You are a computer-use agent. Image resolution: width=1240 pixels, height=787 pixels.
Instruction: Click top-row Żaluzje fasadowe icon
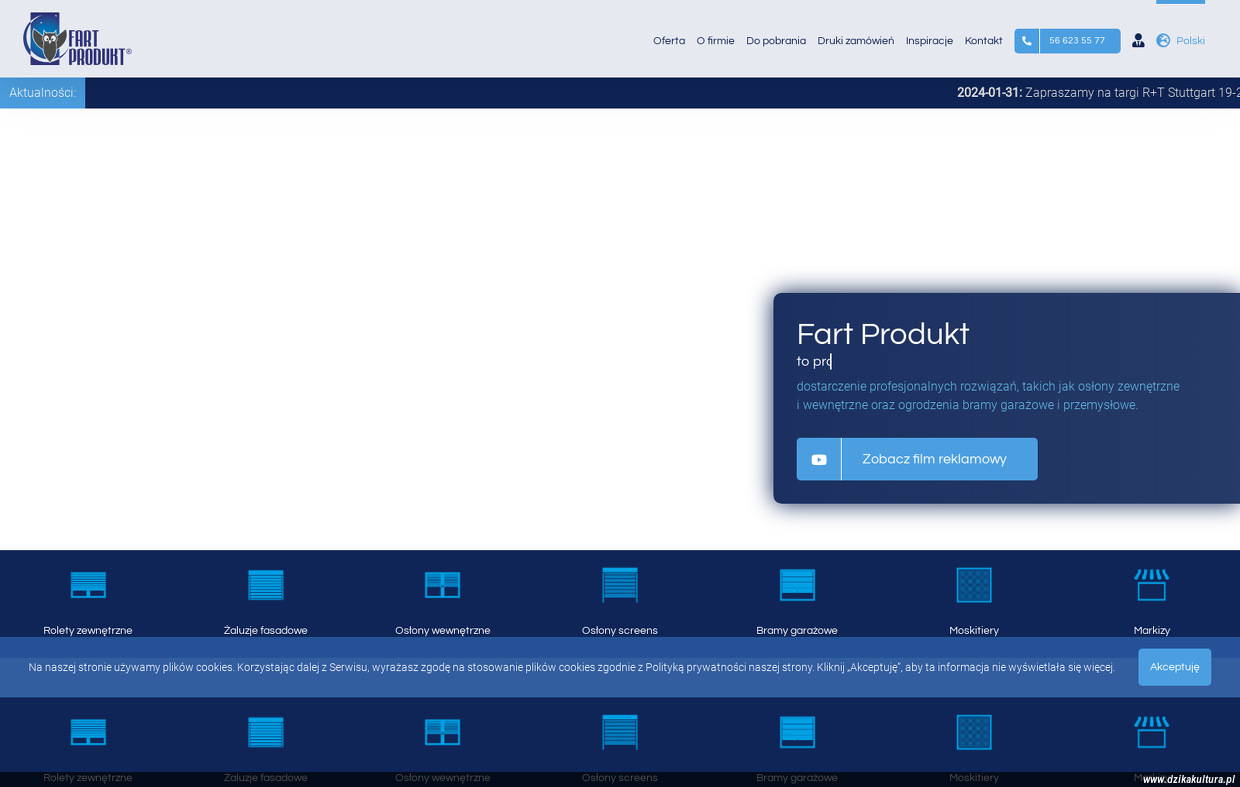(x=266, y=585)
